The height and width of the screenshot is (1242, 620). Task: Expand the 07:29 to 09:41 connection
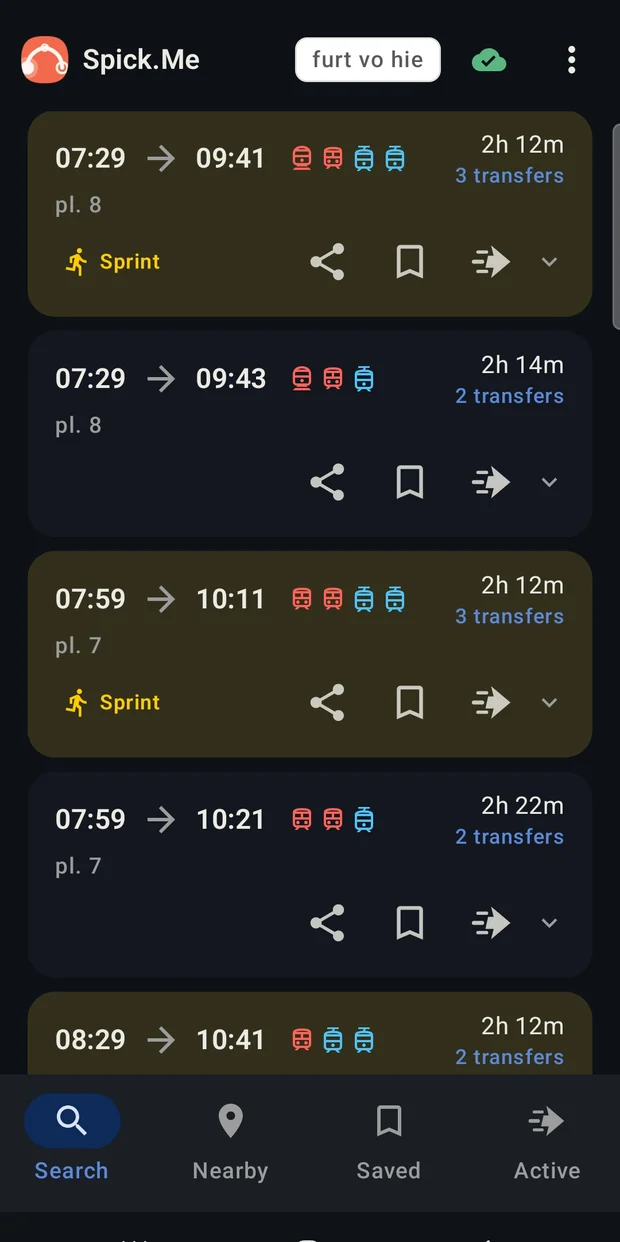point(549,262)
